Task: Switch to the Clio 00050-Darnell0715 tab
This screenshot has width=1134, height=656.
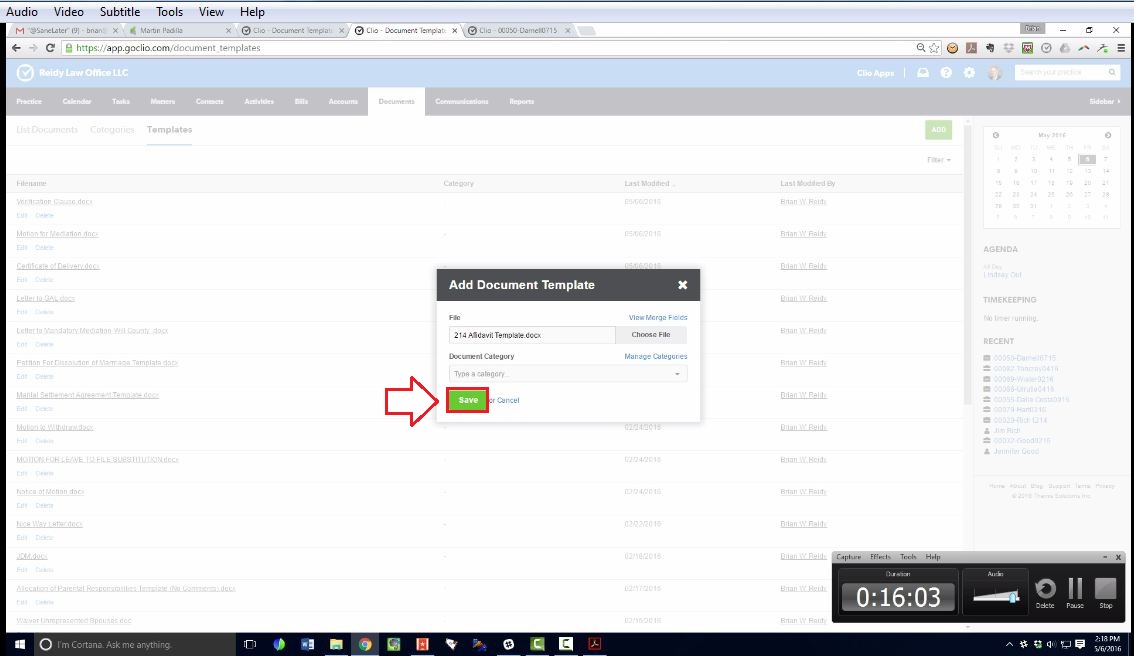Action: tap(518, 30)
